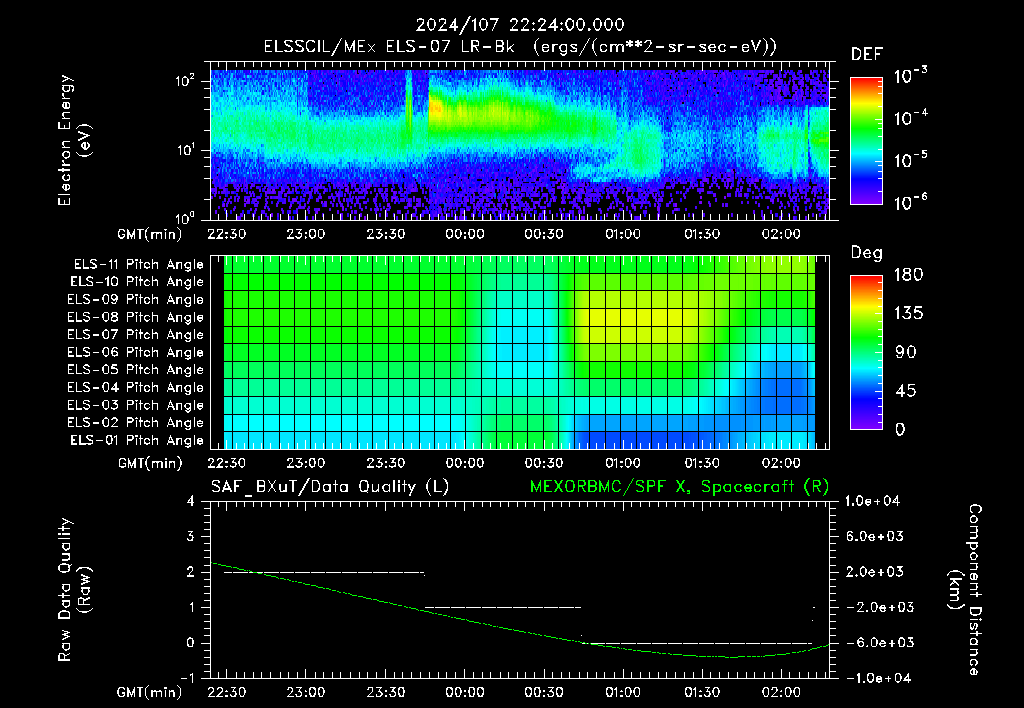Click the DEF legend title

(867, 55)
